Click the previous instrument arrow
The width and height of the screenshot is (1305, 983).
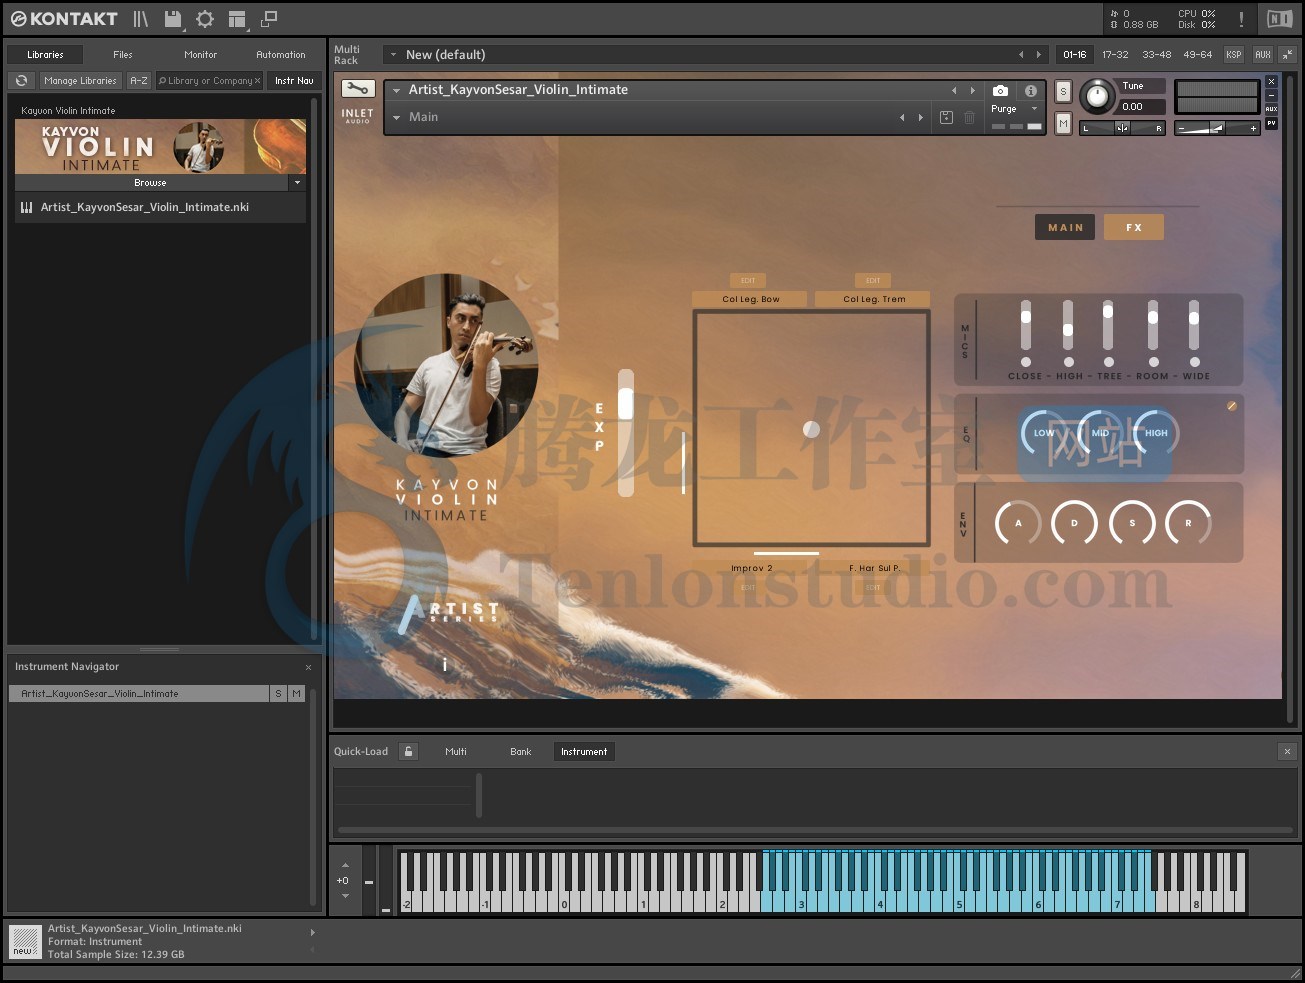click(x=954, y=90)
